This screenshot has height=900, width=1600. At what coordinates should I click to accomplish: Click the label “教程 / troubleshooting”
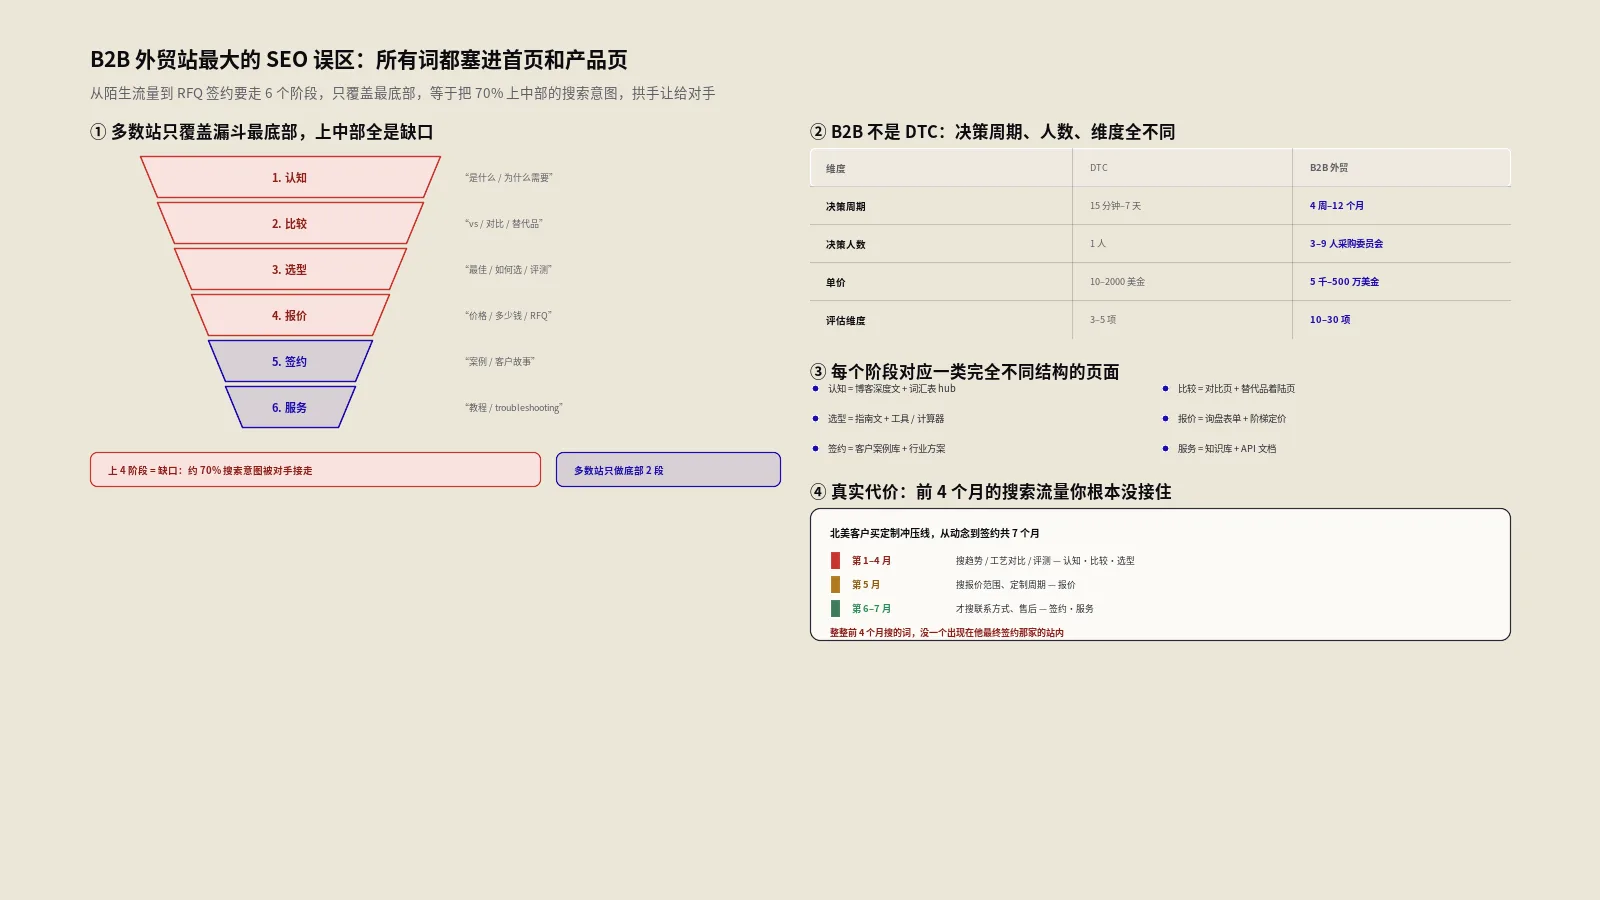click(513, 408)
